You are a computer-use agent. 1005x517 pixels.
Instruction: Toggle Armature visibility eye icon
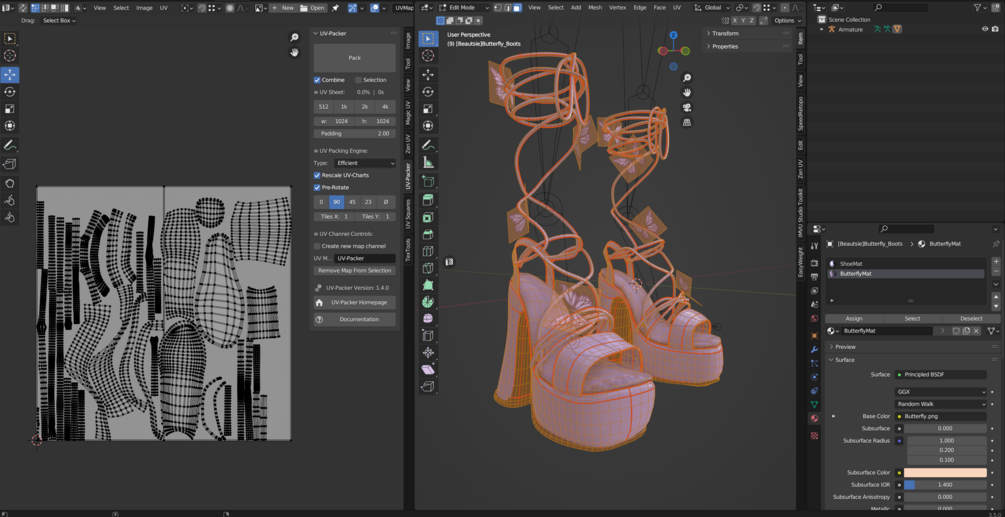(x=984, y=29)
